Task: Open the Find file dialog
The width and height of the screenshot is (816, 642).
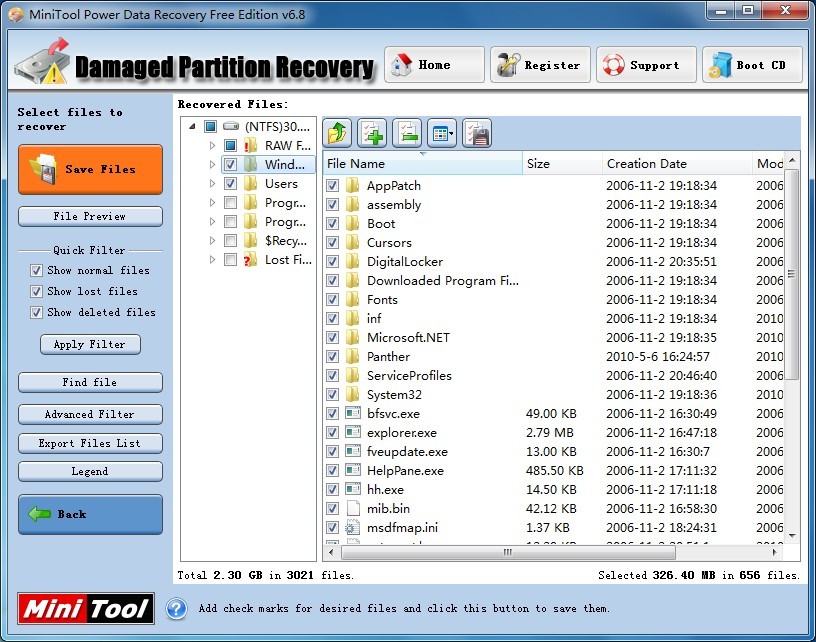Action: 90,382
